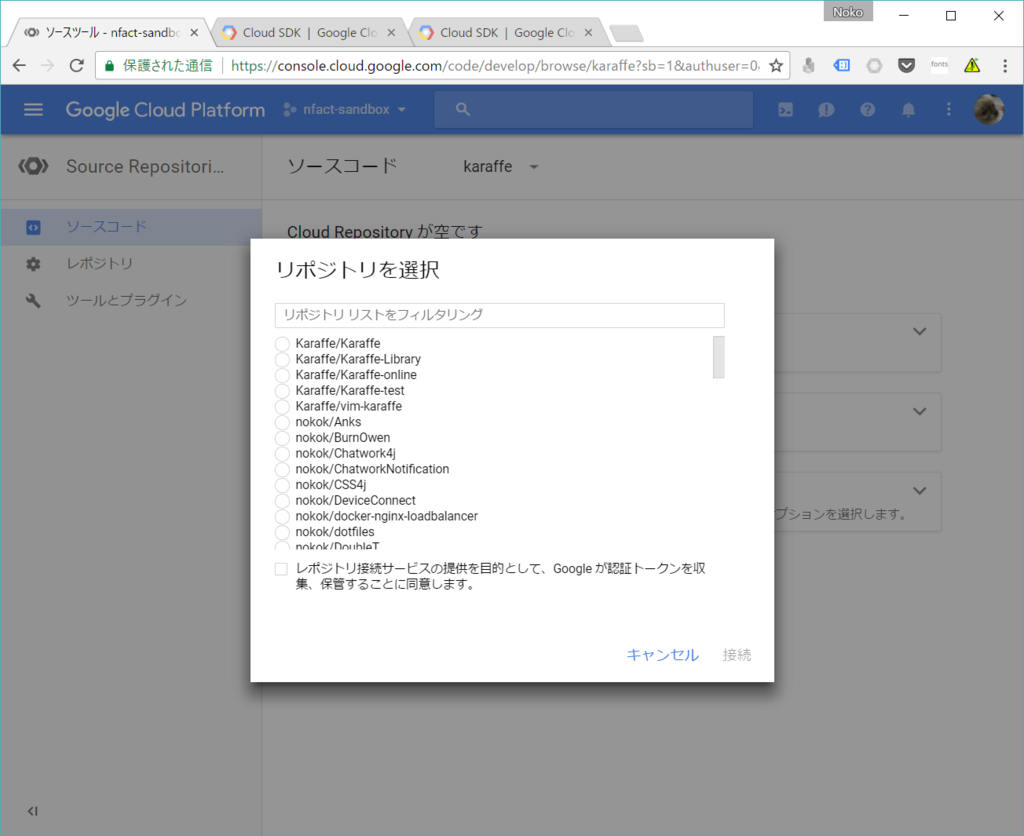Expand the second collapsed panel chevron
The height and width of the screenshot is (836, 1024).
[x=920, y=411]
